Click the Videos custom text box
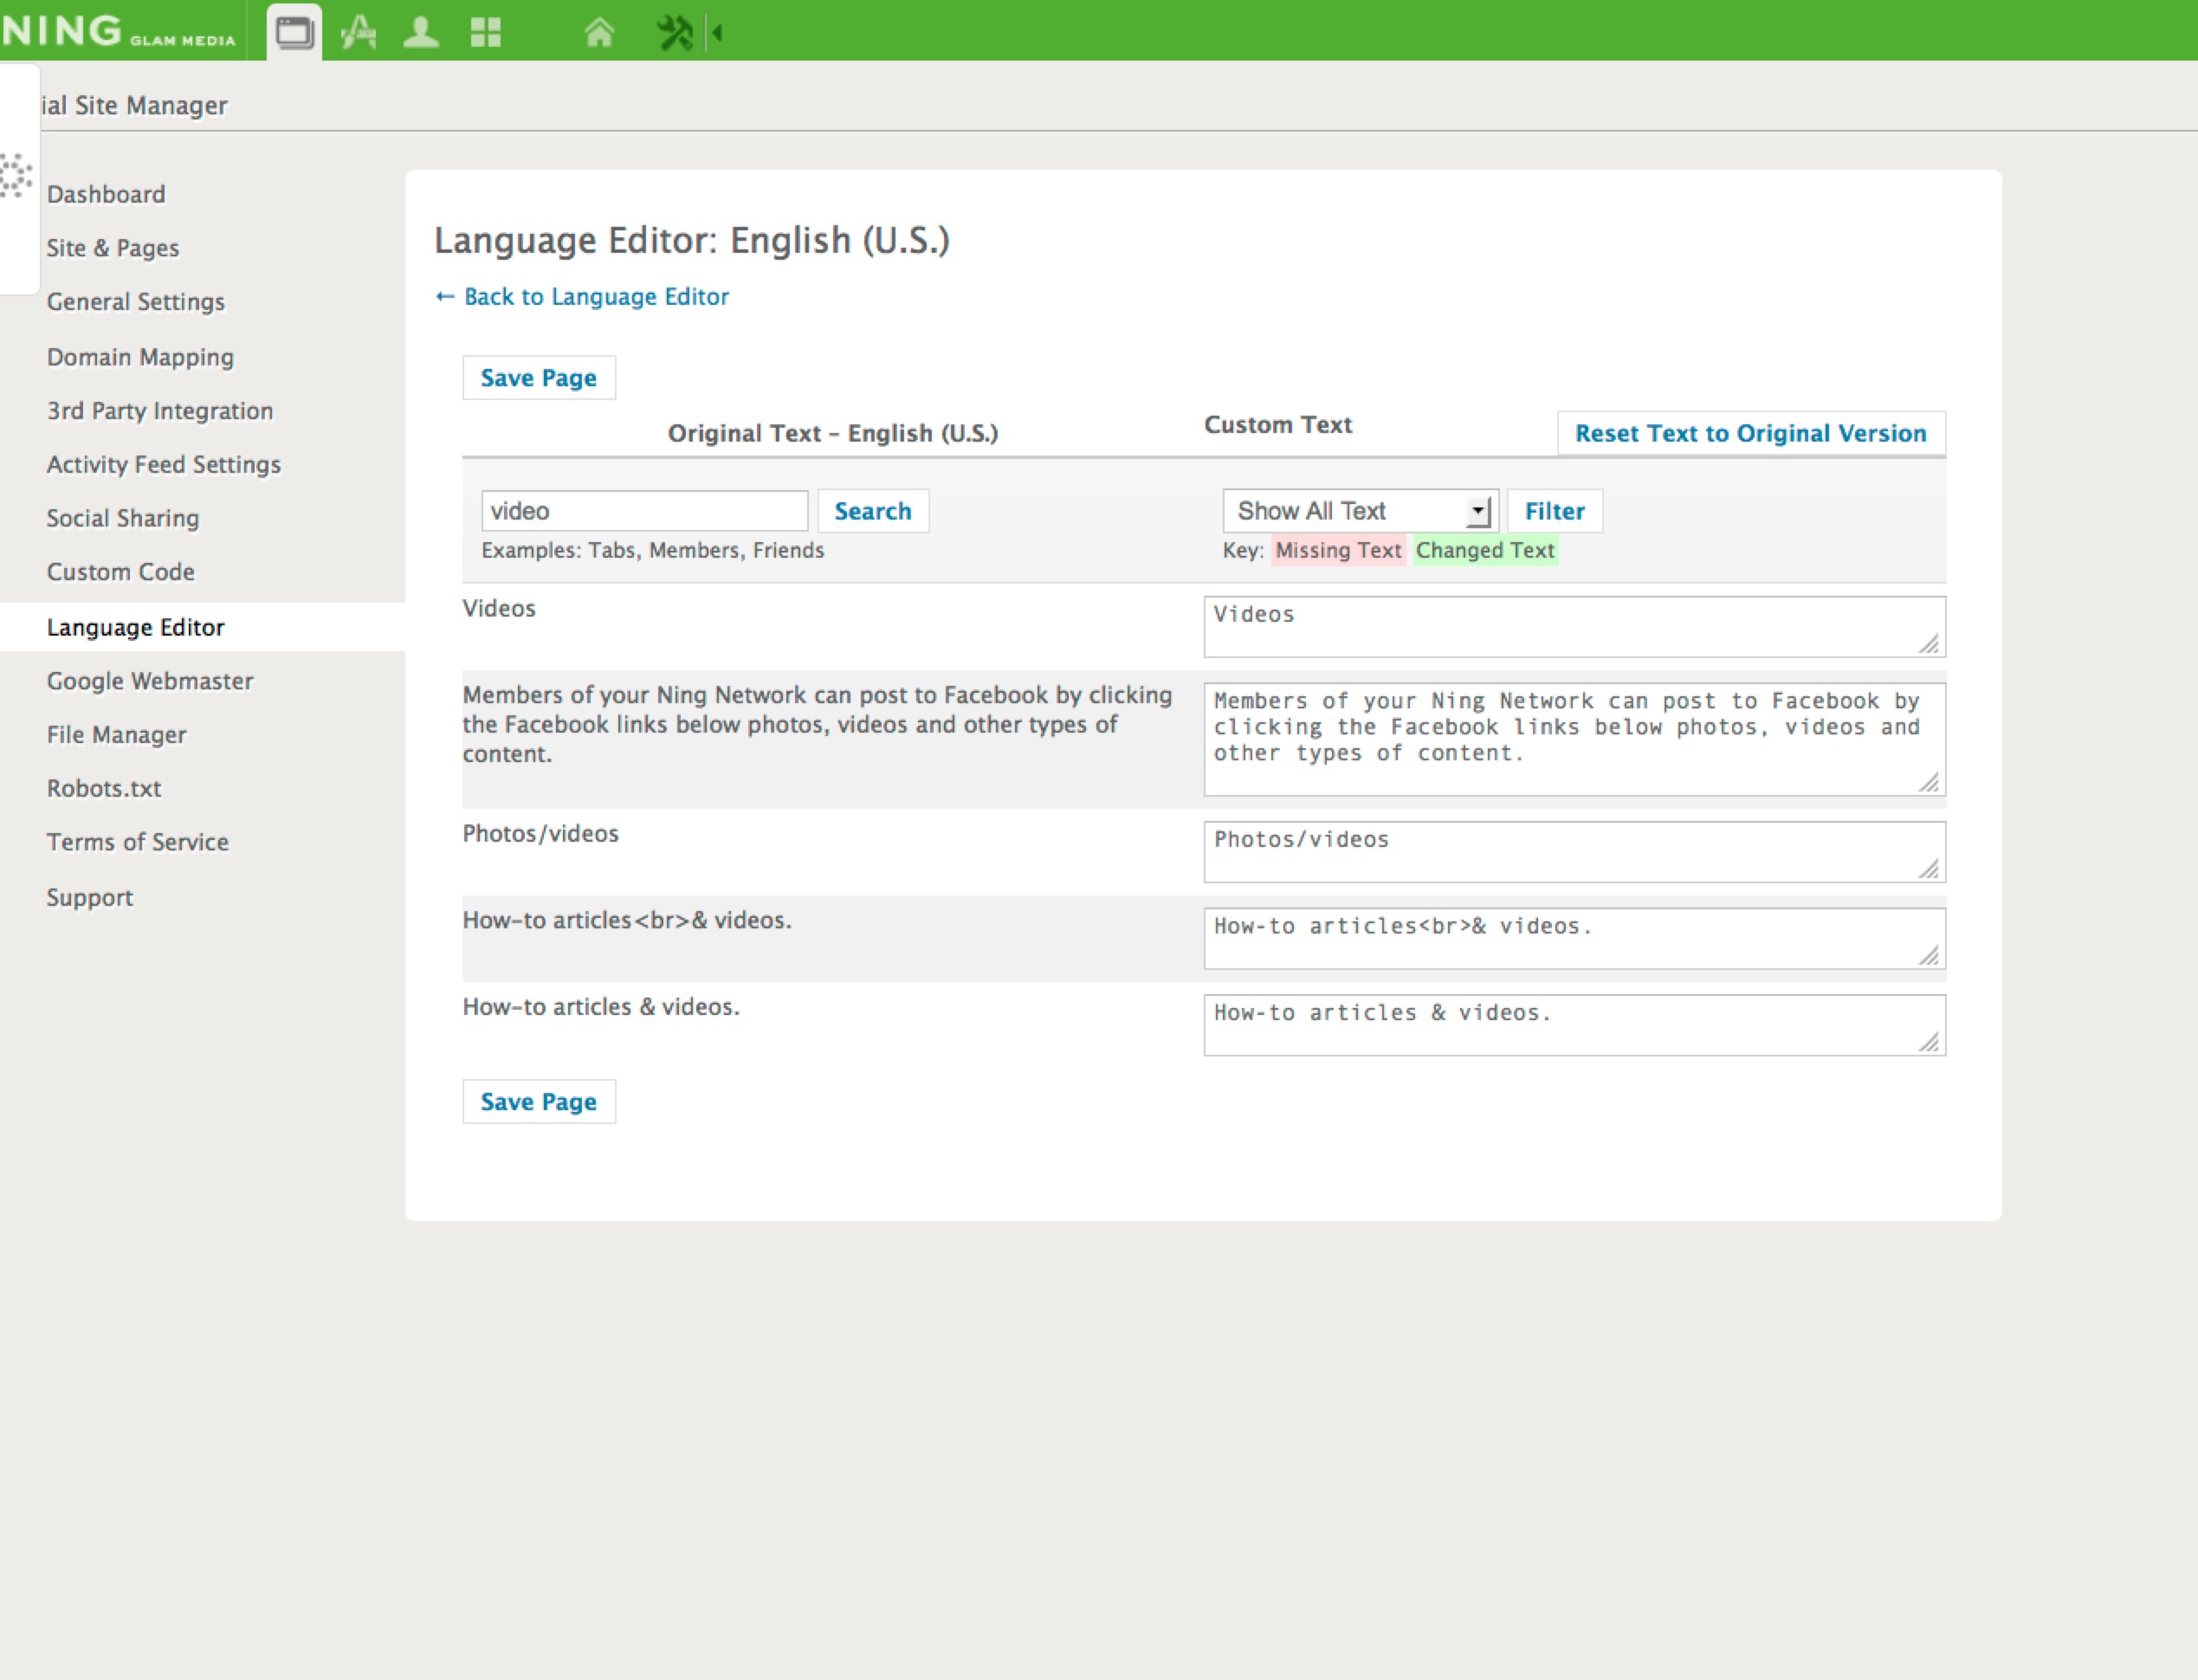Screen dimensions: 2198x1680 [x=1575, y=627]
